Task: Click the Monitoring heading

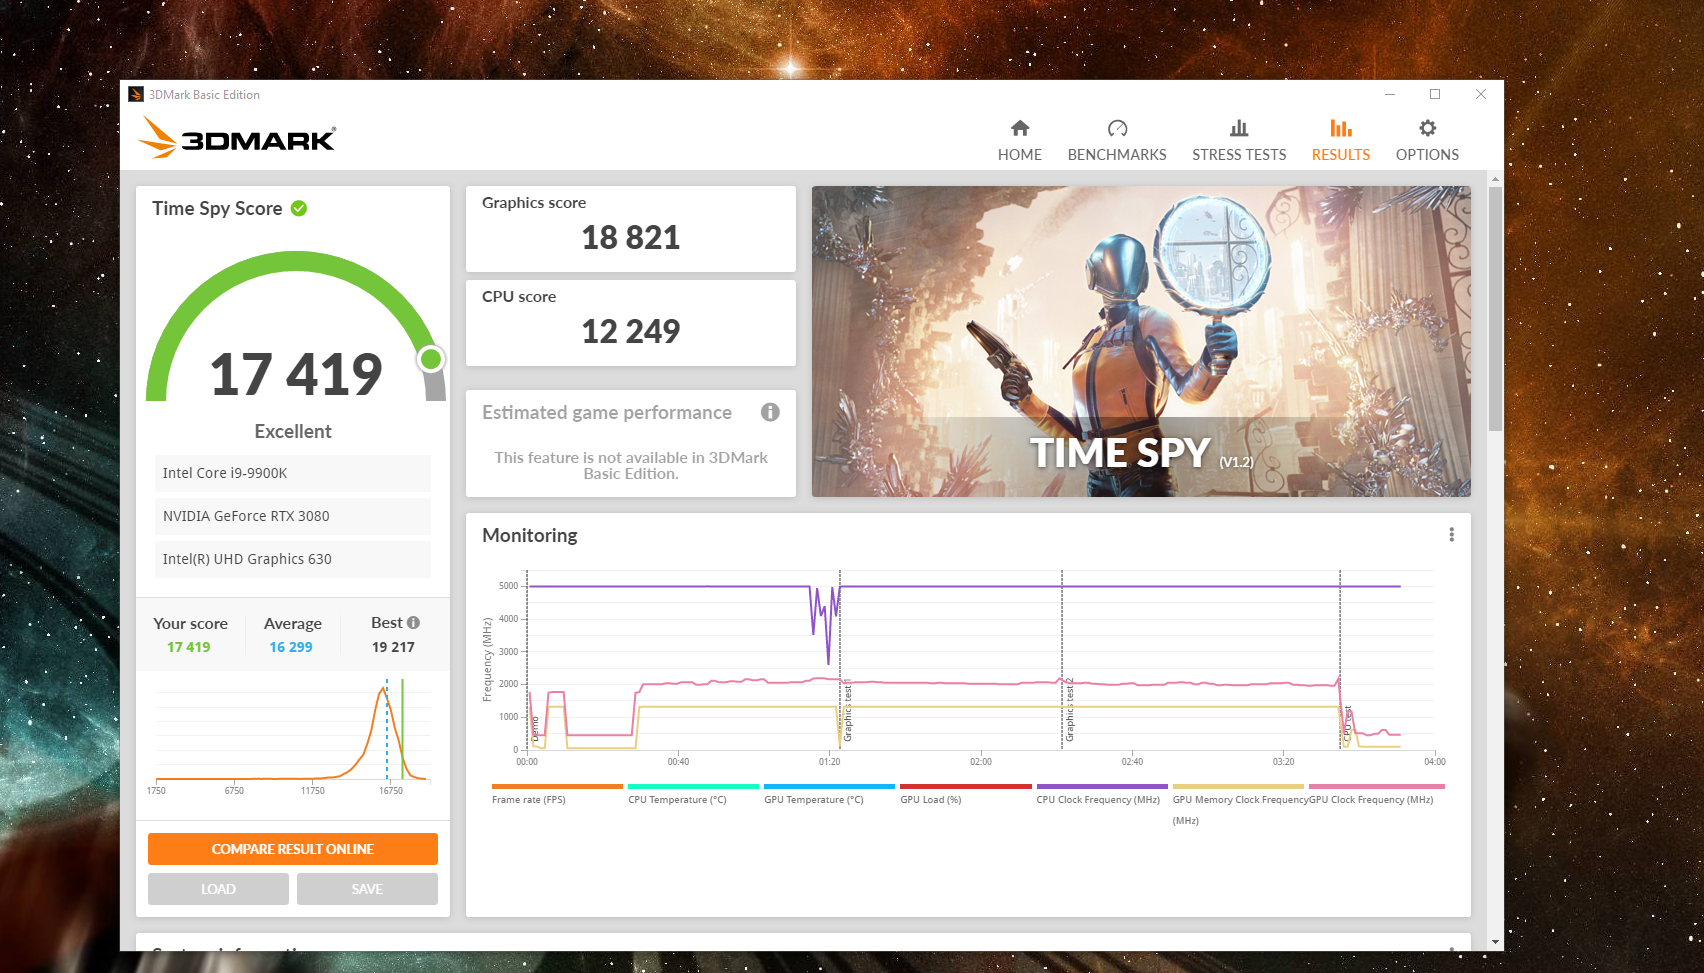Action: point(530,535)
